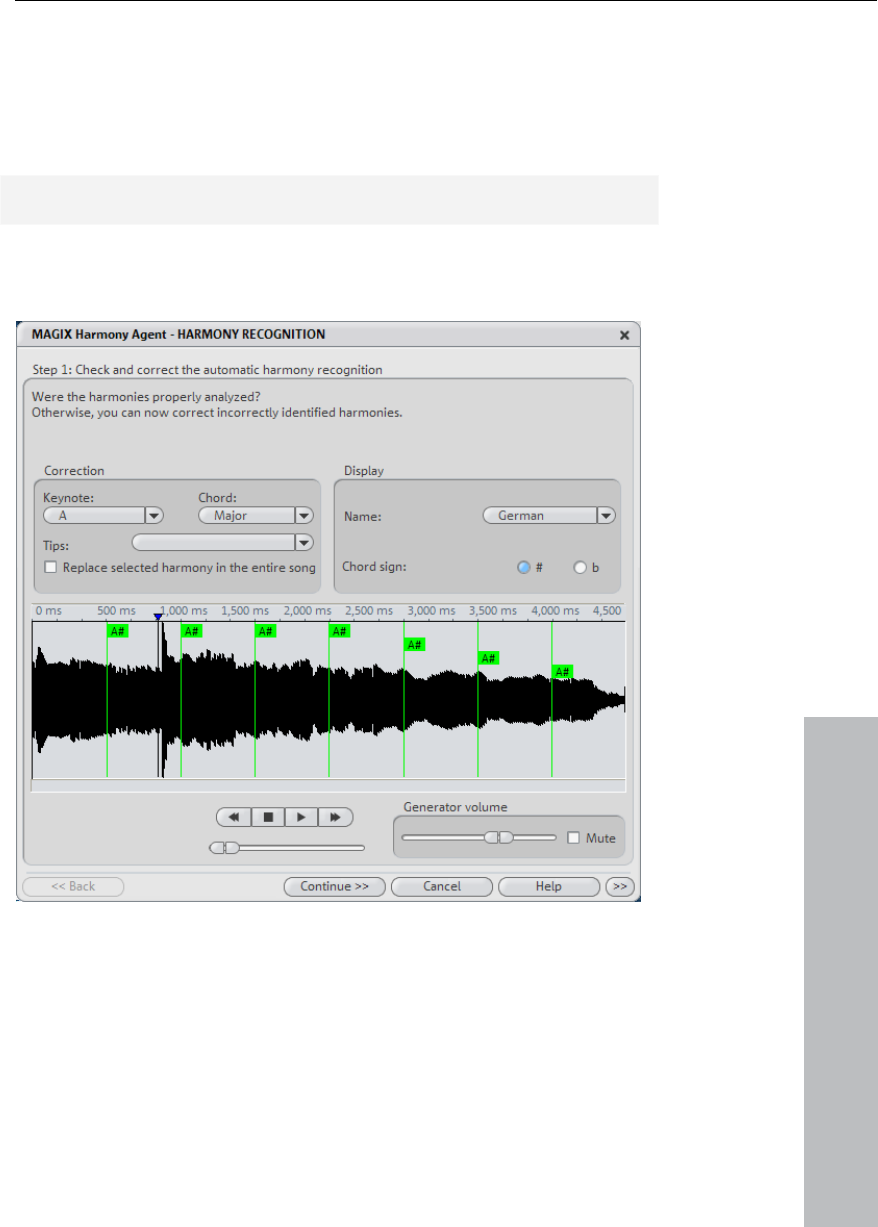Viewport: 878px width, 1227px height.
Task: Toggle the Mute checkbox
Action: click(573, 838)
